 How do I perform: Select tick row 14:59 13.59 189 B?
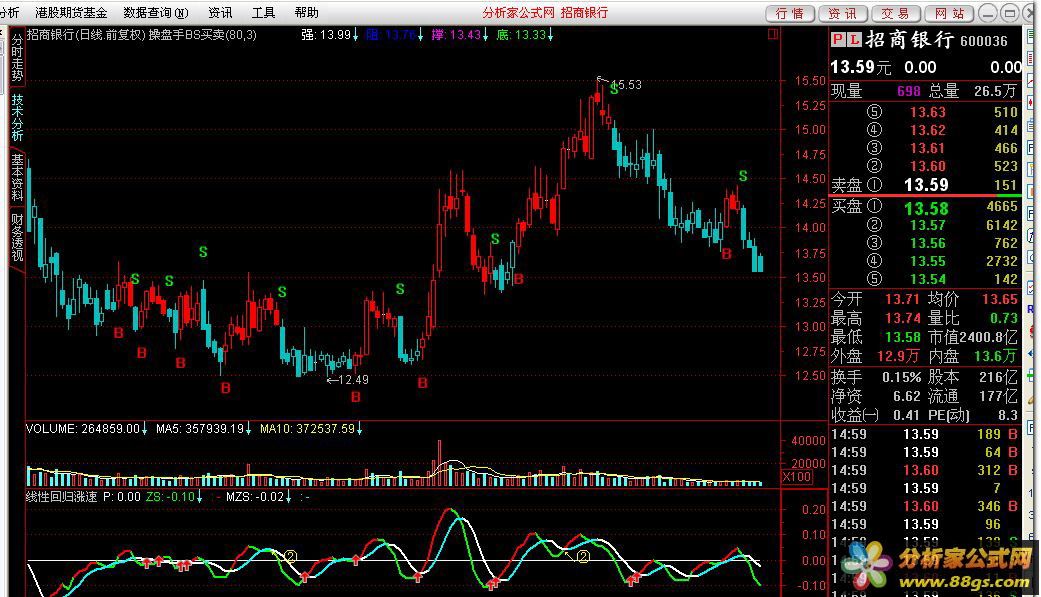(x=924, y=434)
